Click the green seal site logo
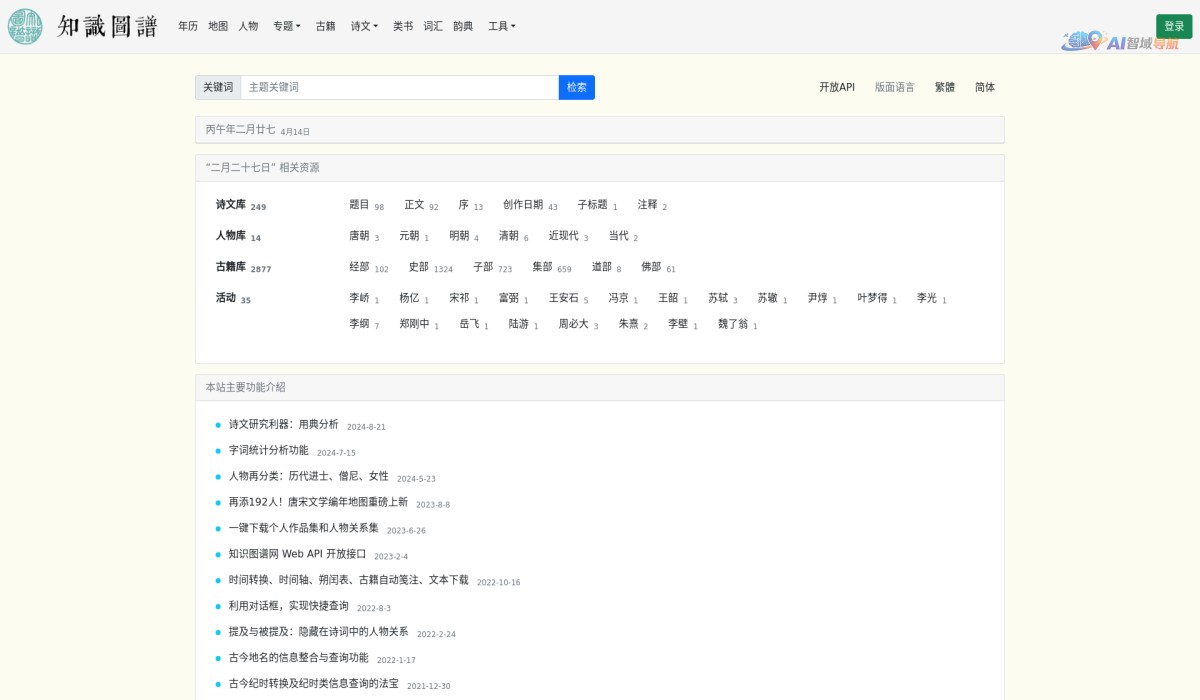Screen dimensions: 1200x700 coord(25,27)
